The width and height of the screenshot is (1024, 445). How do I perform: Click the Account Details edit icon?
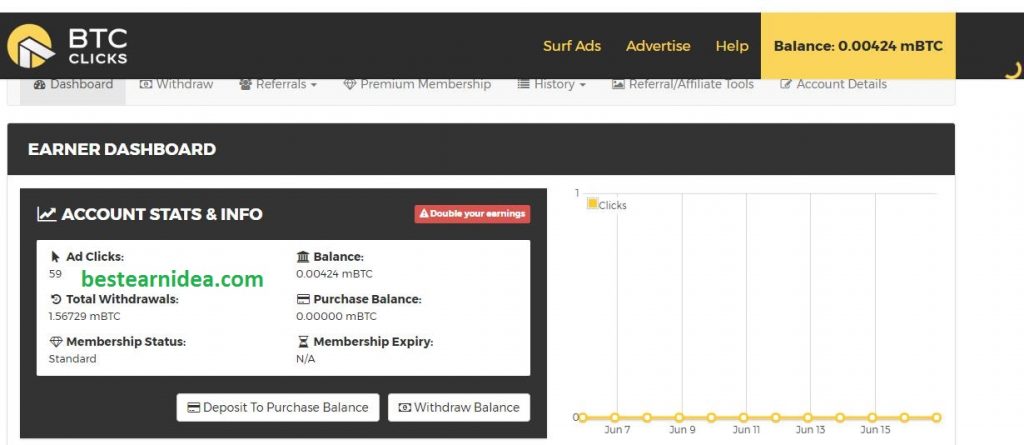[786, 85]
